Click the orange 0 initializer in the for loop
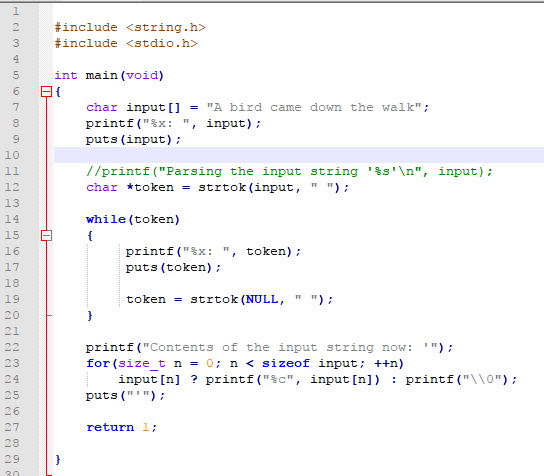Image resolution: width=544 pixels, height=476 pixels. pos(210,363)
